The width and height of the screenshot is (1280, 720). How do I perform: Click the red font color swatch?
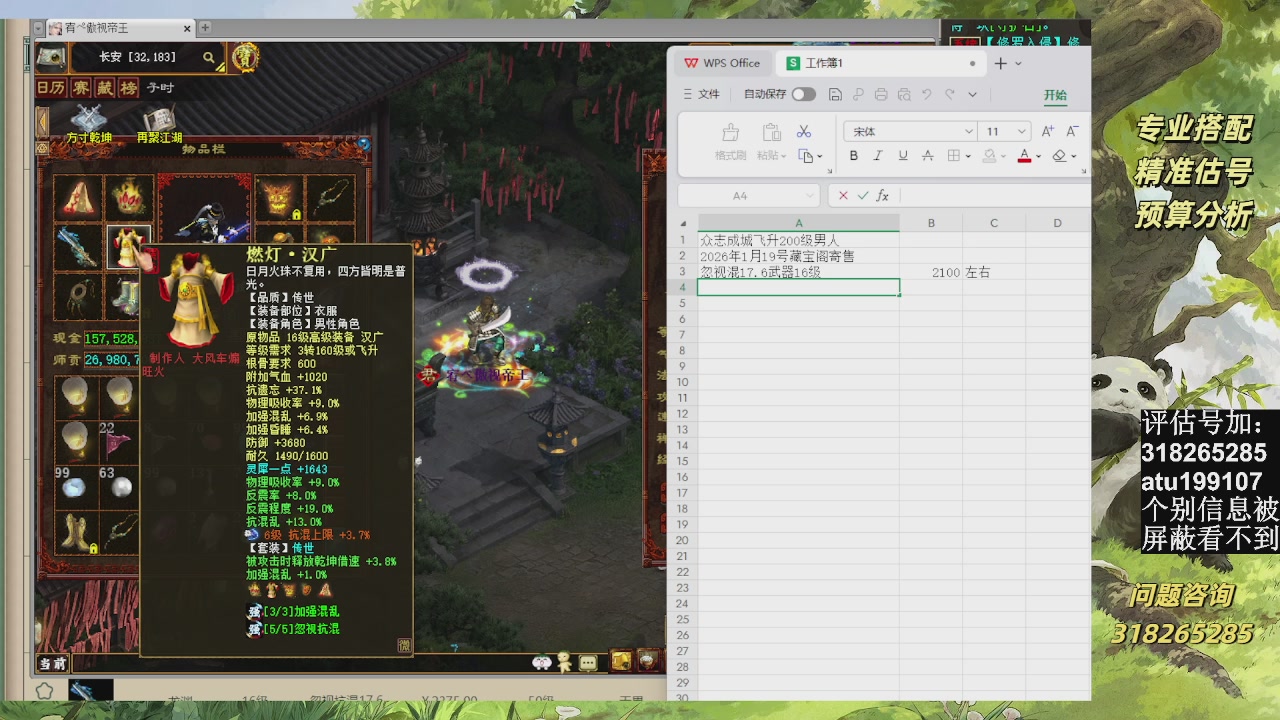[1024, 156]
